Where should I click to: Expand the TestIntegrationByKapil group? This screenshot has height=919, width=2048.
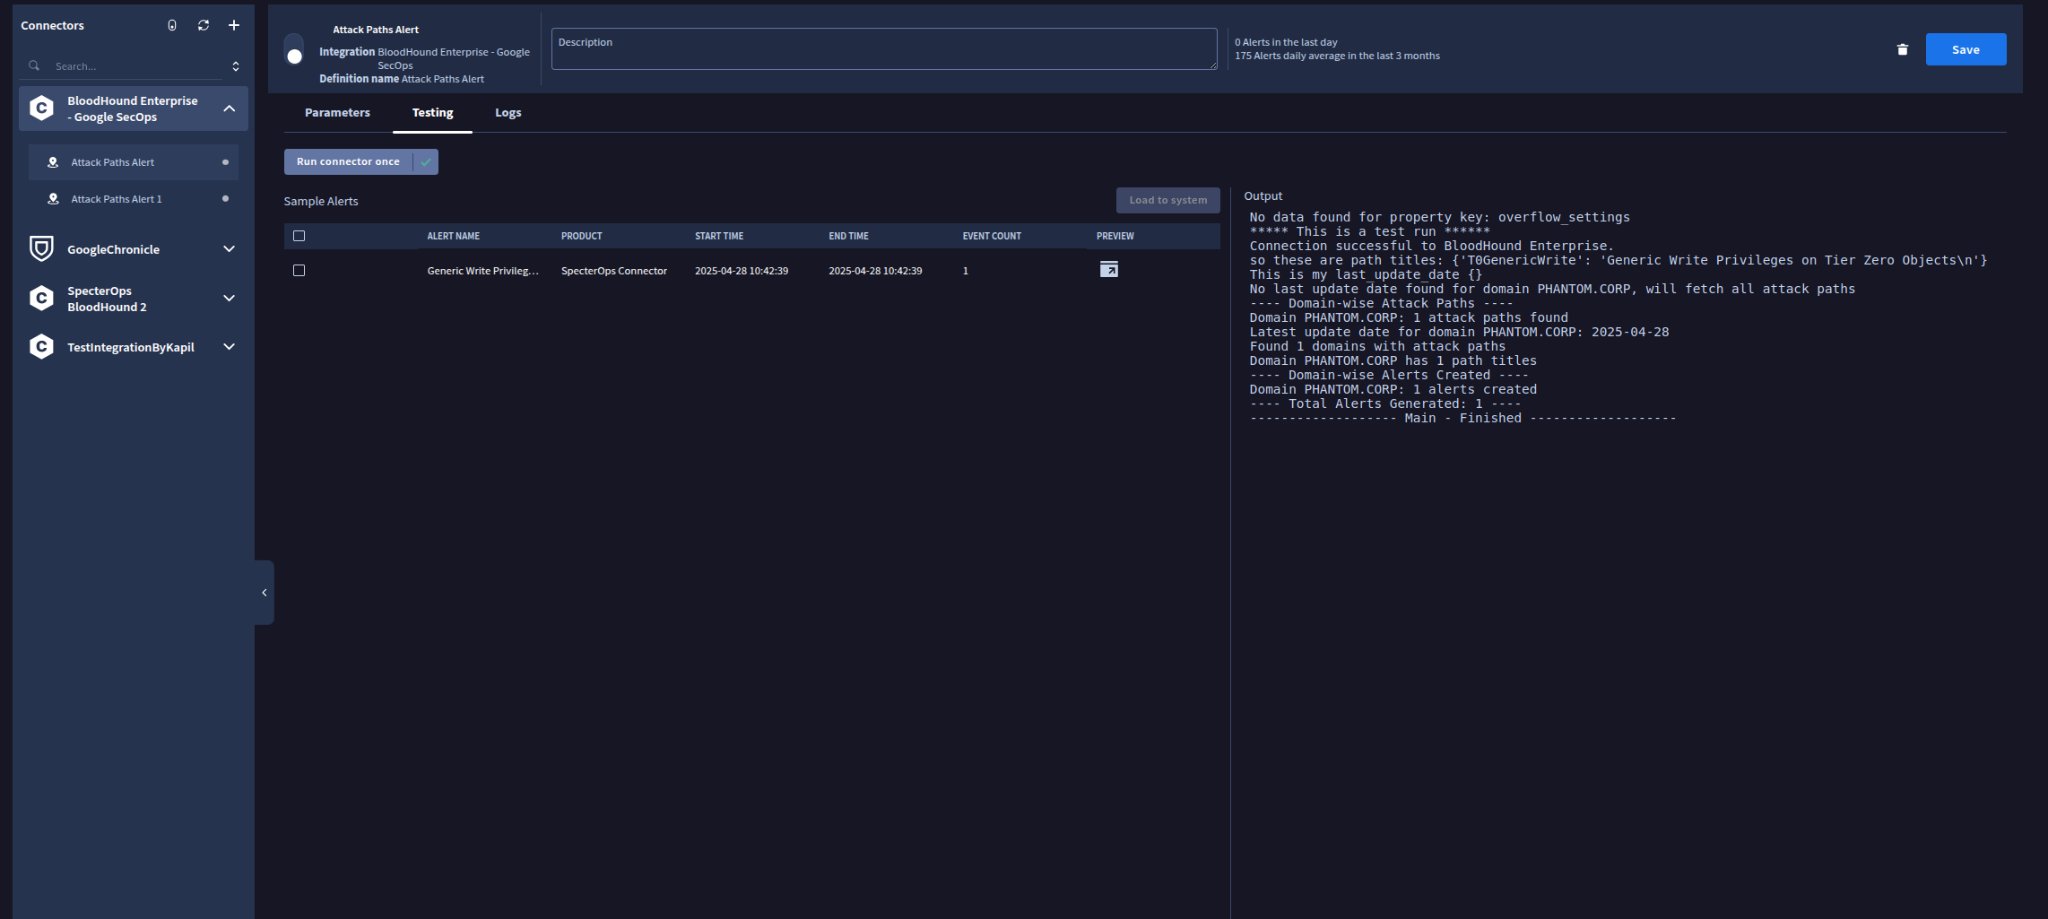pos(229,347)
